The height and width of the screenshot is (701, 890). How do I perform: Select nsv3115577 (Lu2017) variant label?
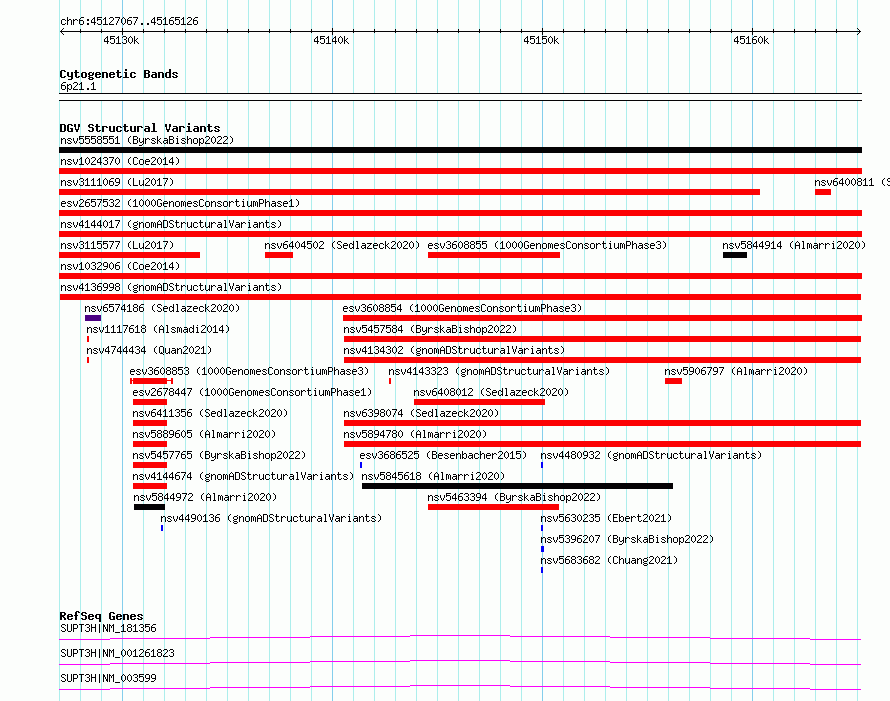tap(117, 245)
